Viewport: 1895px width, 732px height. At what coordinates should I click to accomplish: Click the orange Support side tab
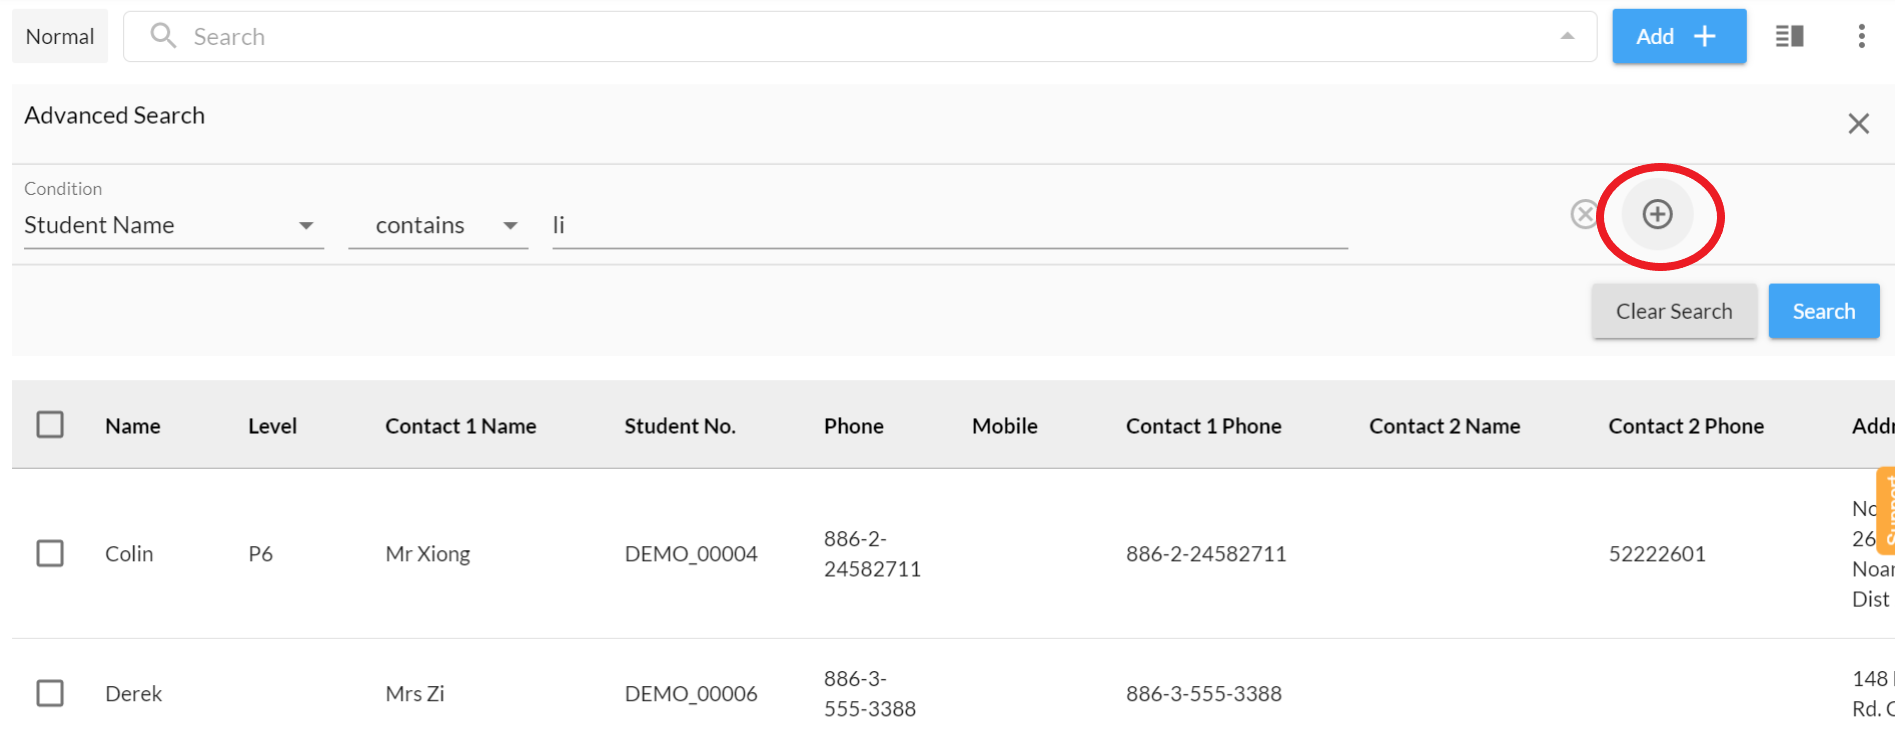(x=1886, y=510)
